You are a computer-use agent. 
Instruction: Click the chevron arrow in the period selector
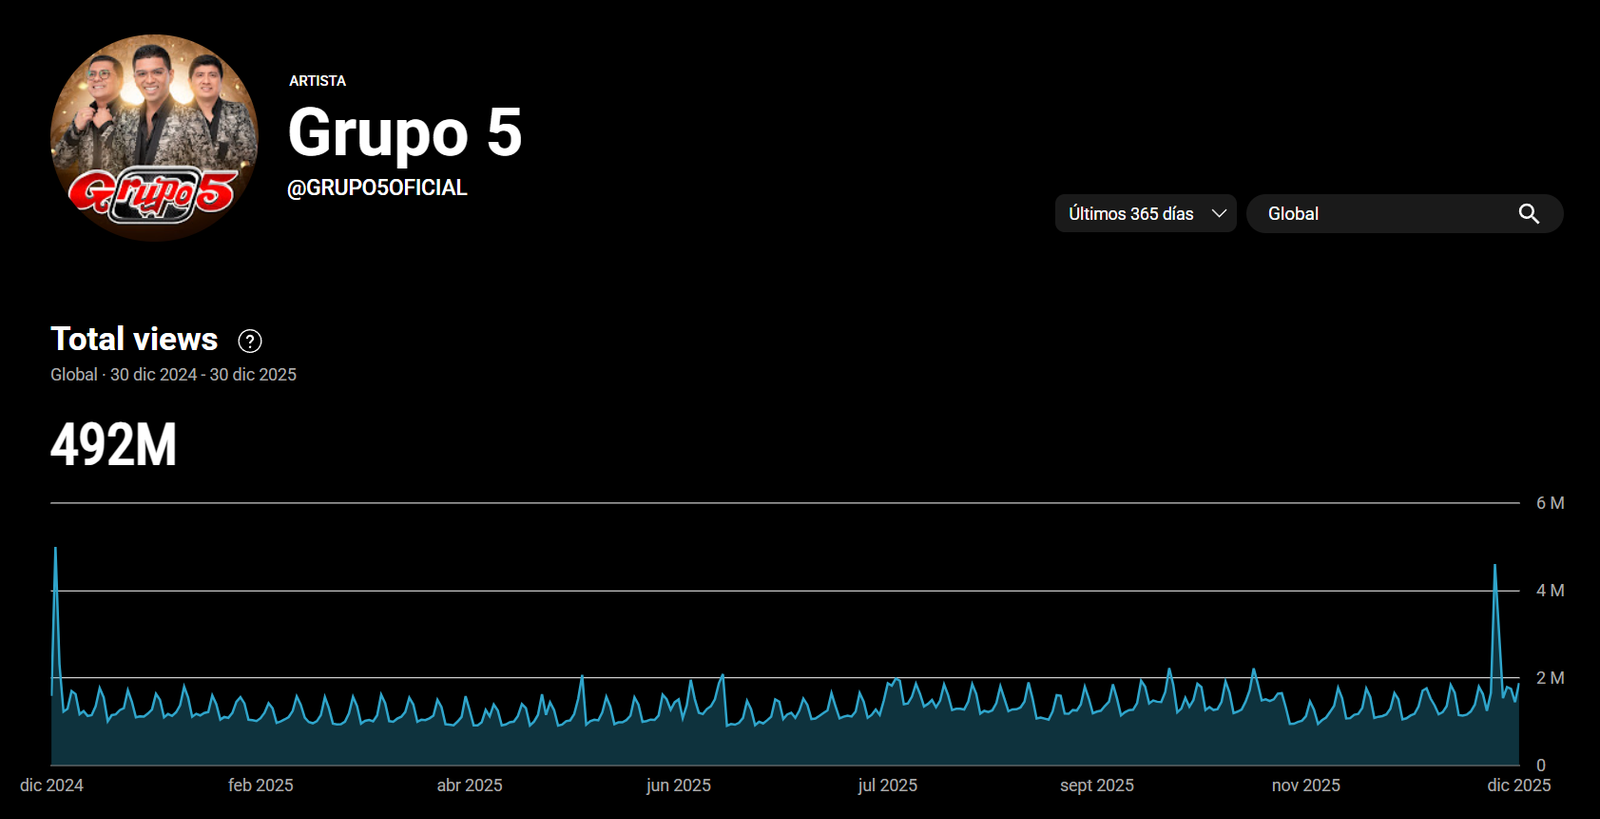tap(1219, 214)
